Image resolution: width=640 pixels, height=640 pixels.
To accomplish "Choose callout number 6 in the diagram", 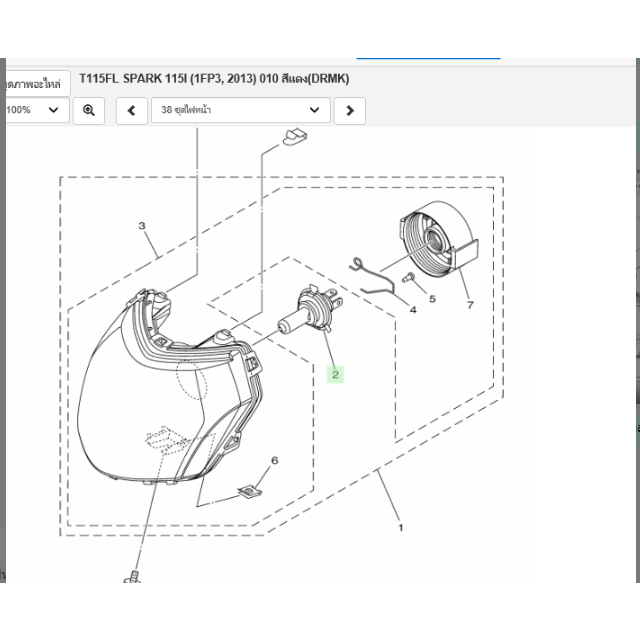I will 275,460.
